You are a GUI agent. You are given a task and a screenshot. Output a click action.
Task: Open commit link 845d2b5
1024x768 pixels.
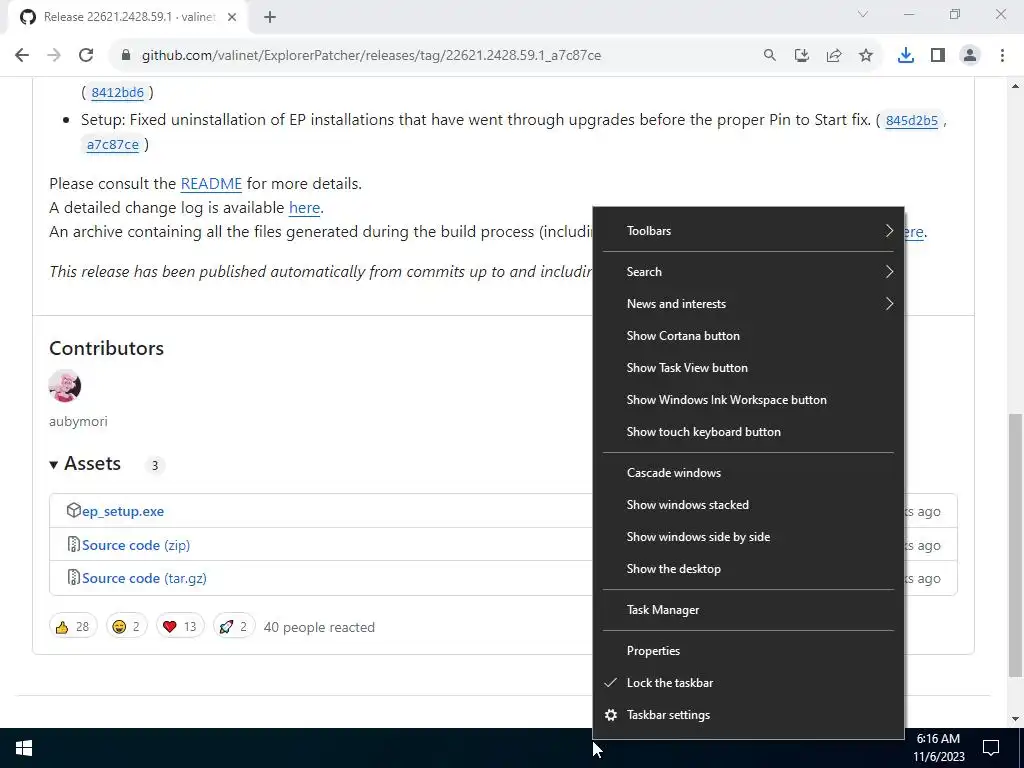(x=912, y=120)
